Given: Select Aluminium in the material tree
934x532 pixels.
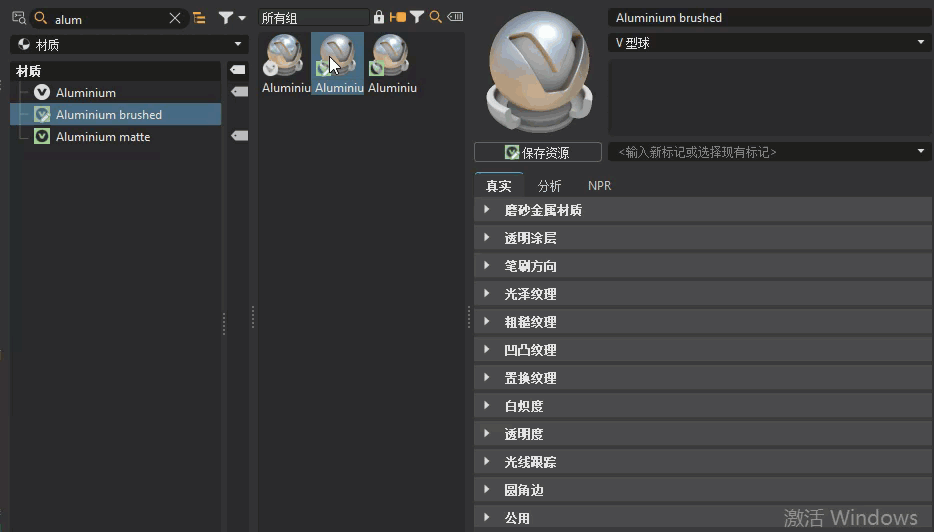Looking at the screenshot, I should click(86, 92).
